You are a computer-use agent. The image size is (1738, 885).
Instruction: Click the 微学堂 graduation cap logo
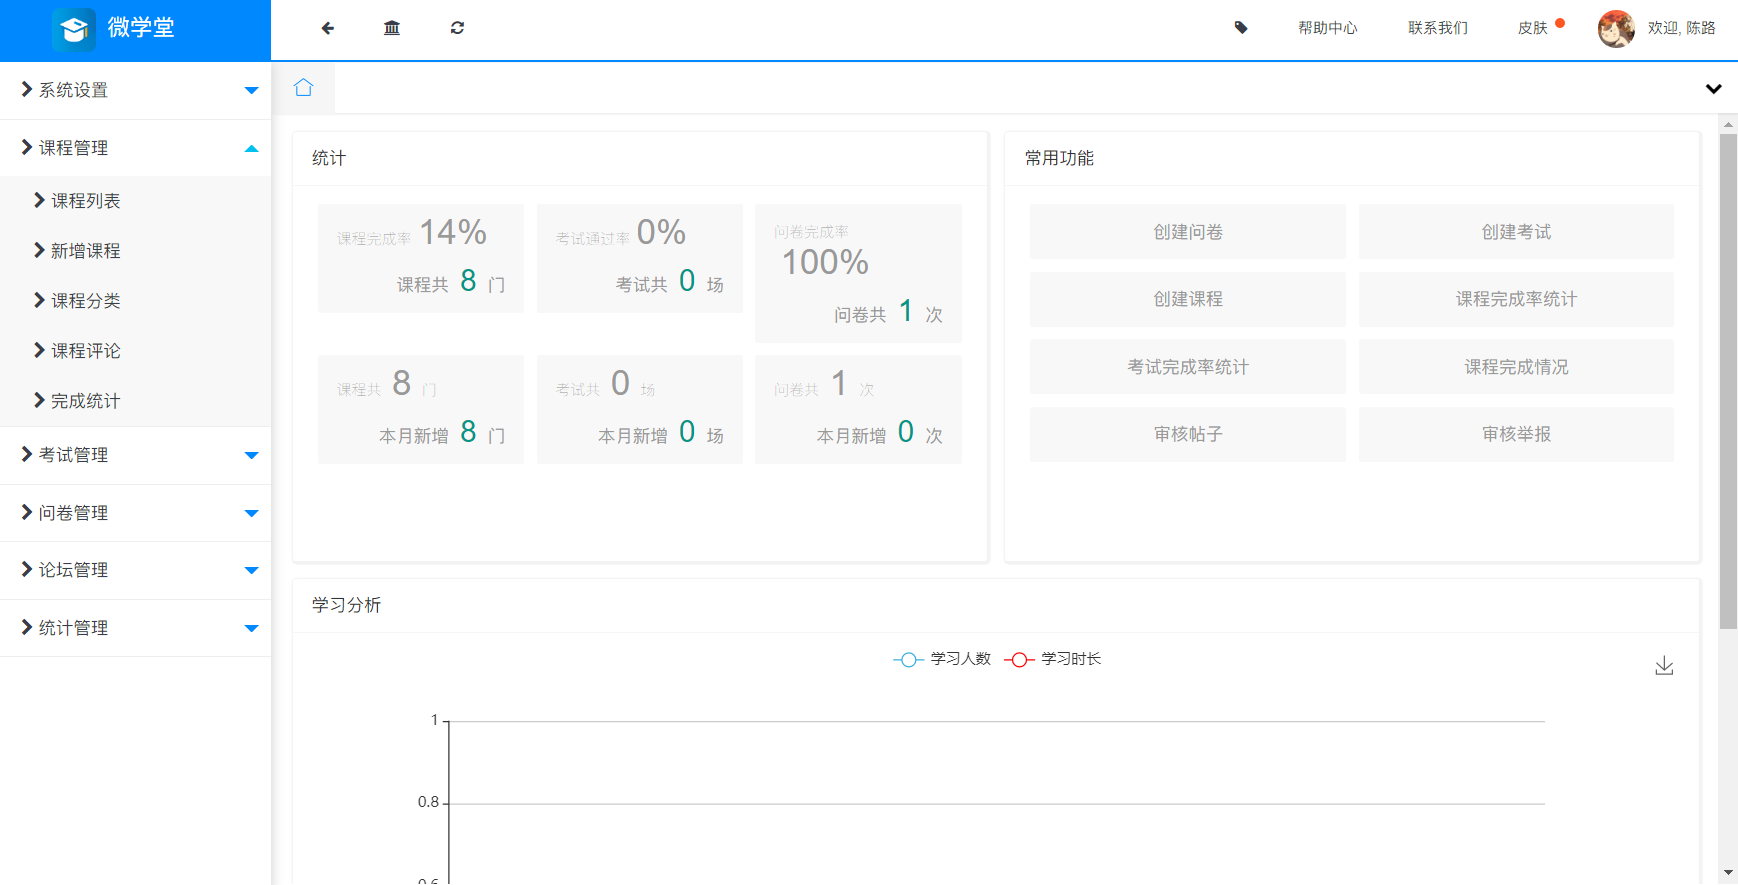tap(74, 29)
